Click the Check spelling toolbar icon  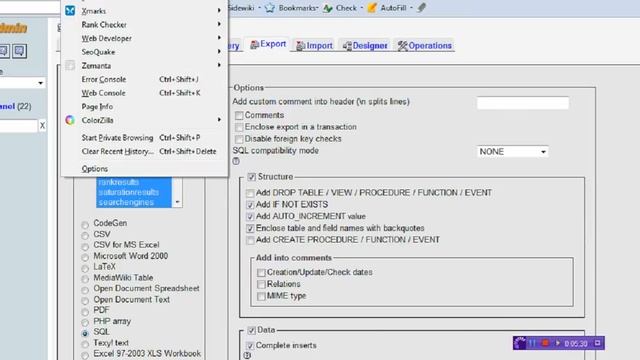328,8
